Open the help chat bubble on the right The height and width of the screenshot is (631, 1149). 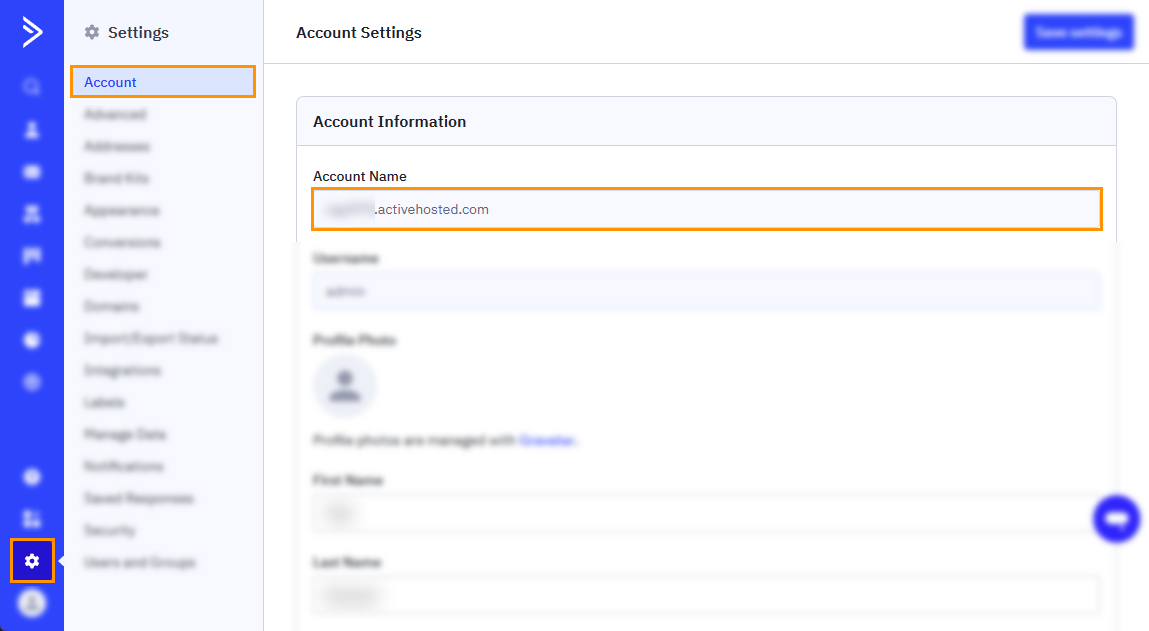[x=1116, y=519]
